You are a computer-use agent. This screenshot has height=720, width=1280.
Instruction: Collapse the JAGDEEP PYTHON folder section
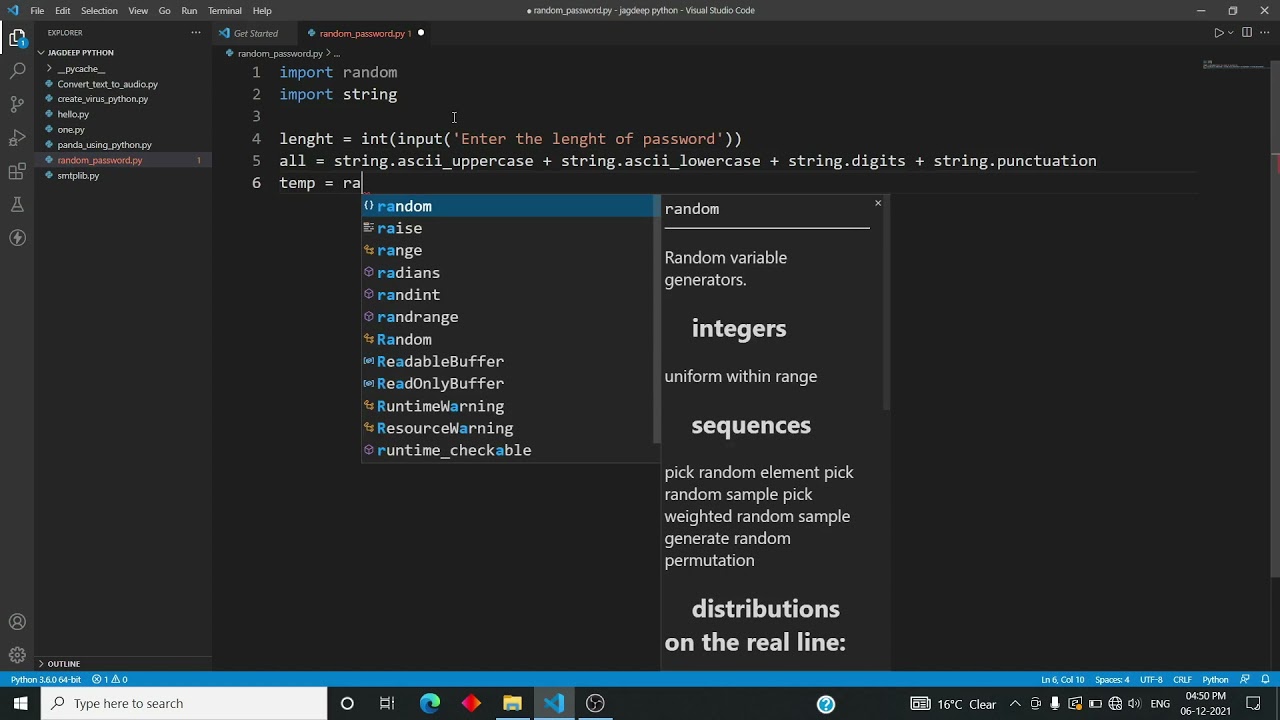coord(125,52)
